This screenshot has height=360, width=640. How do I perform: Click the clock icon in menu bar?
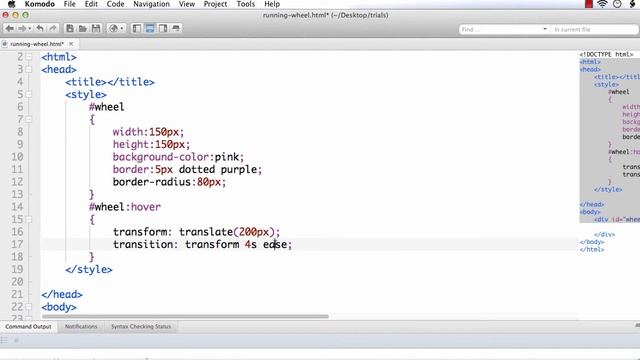click(x=617, y=4)
